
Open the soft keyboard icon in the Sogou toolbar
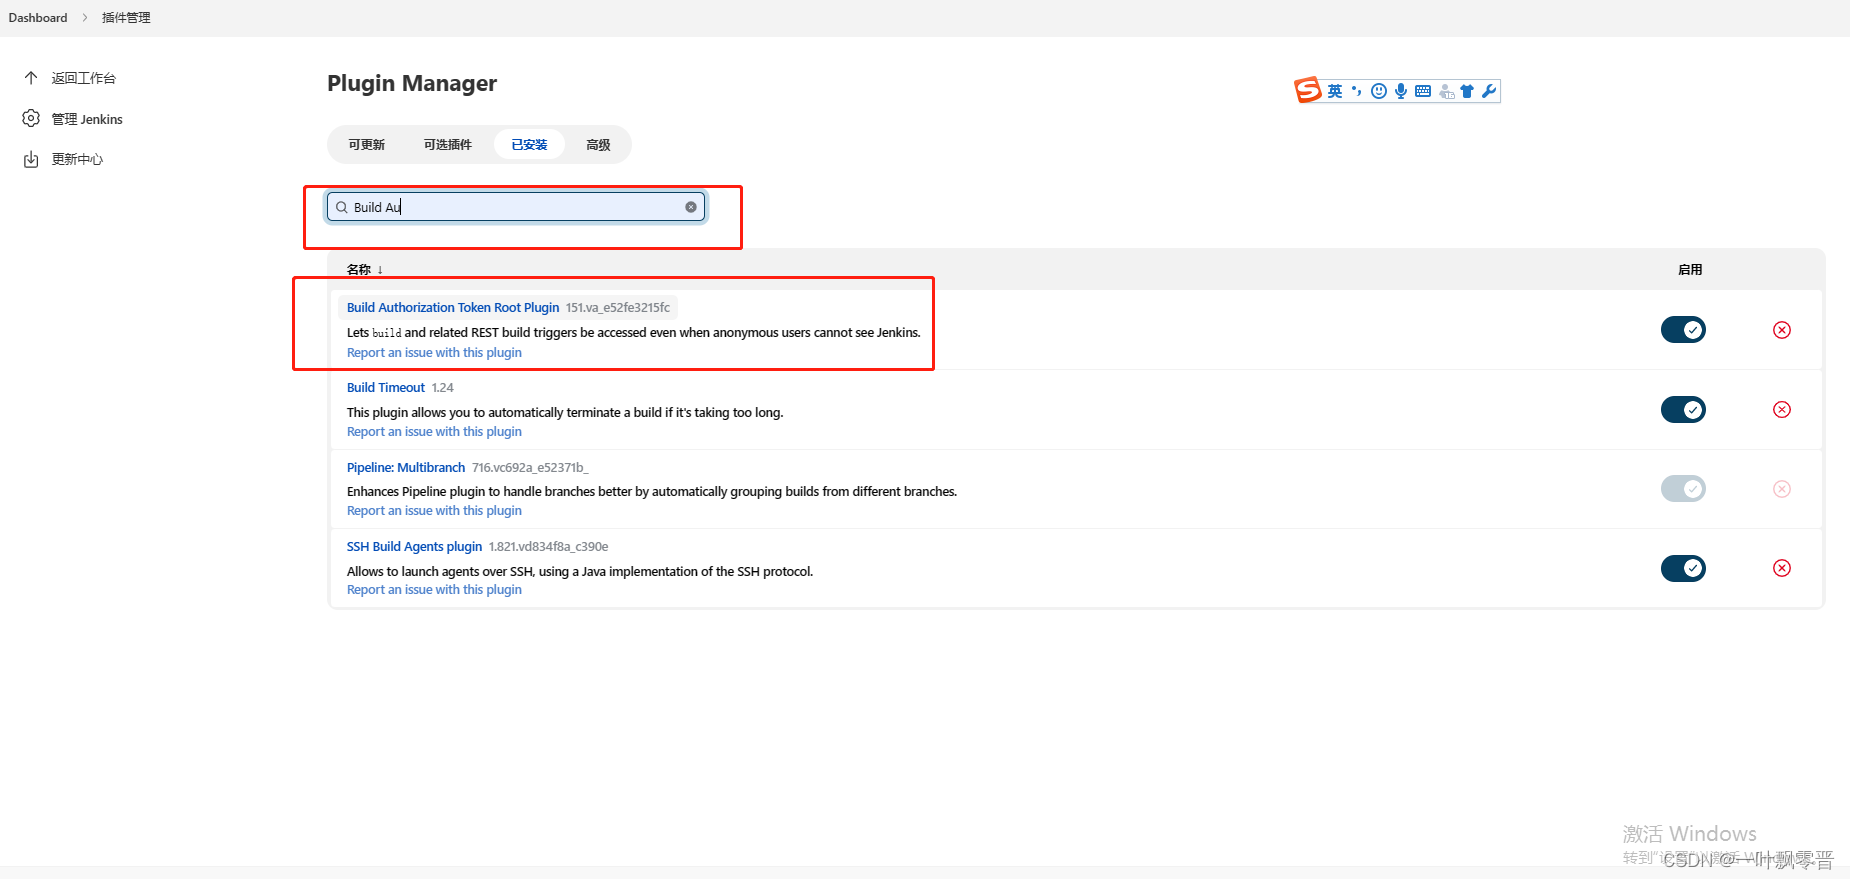click(x=1423, y=91)
